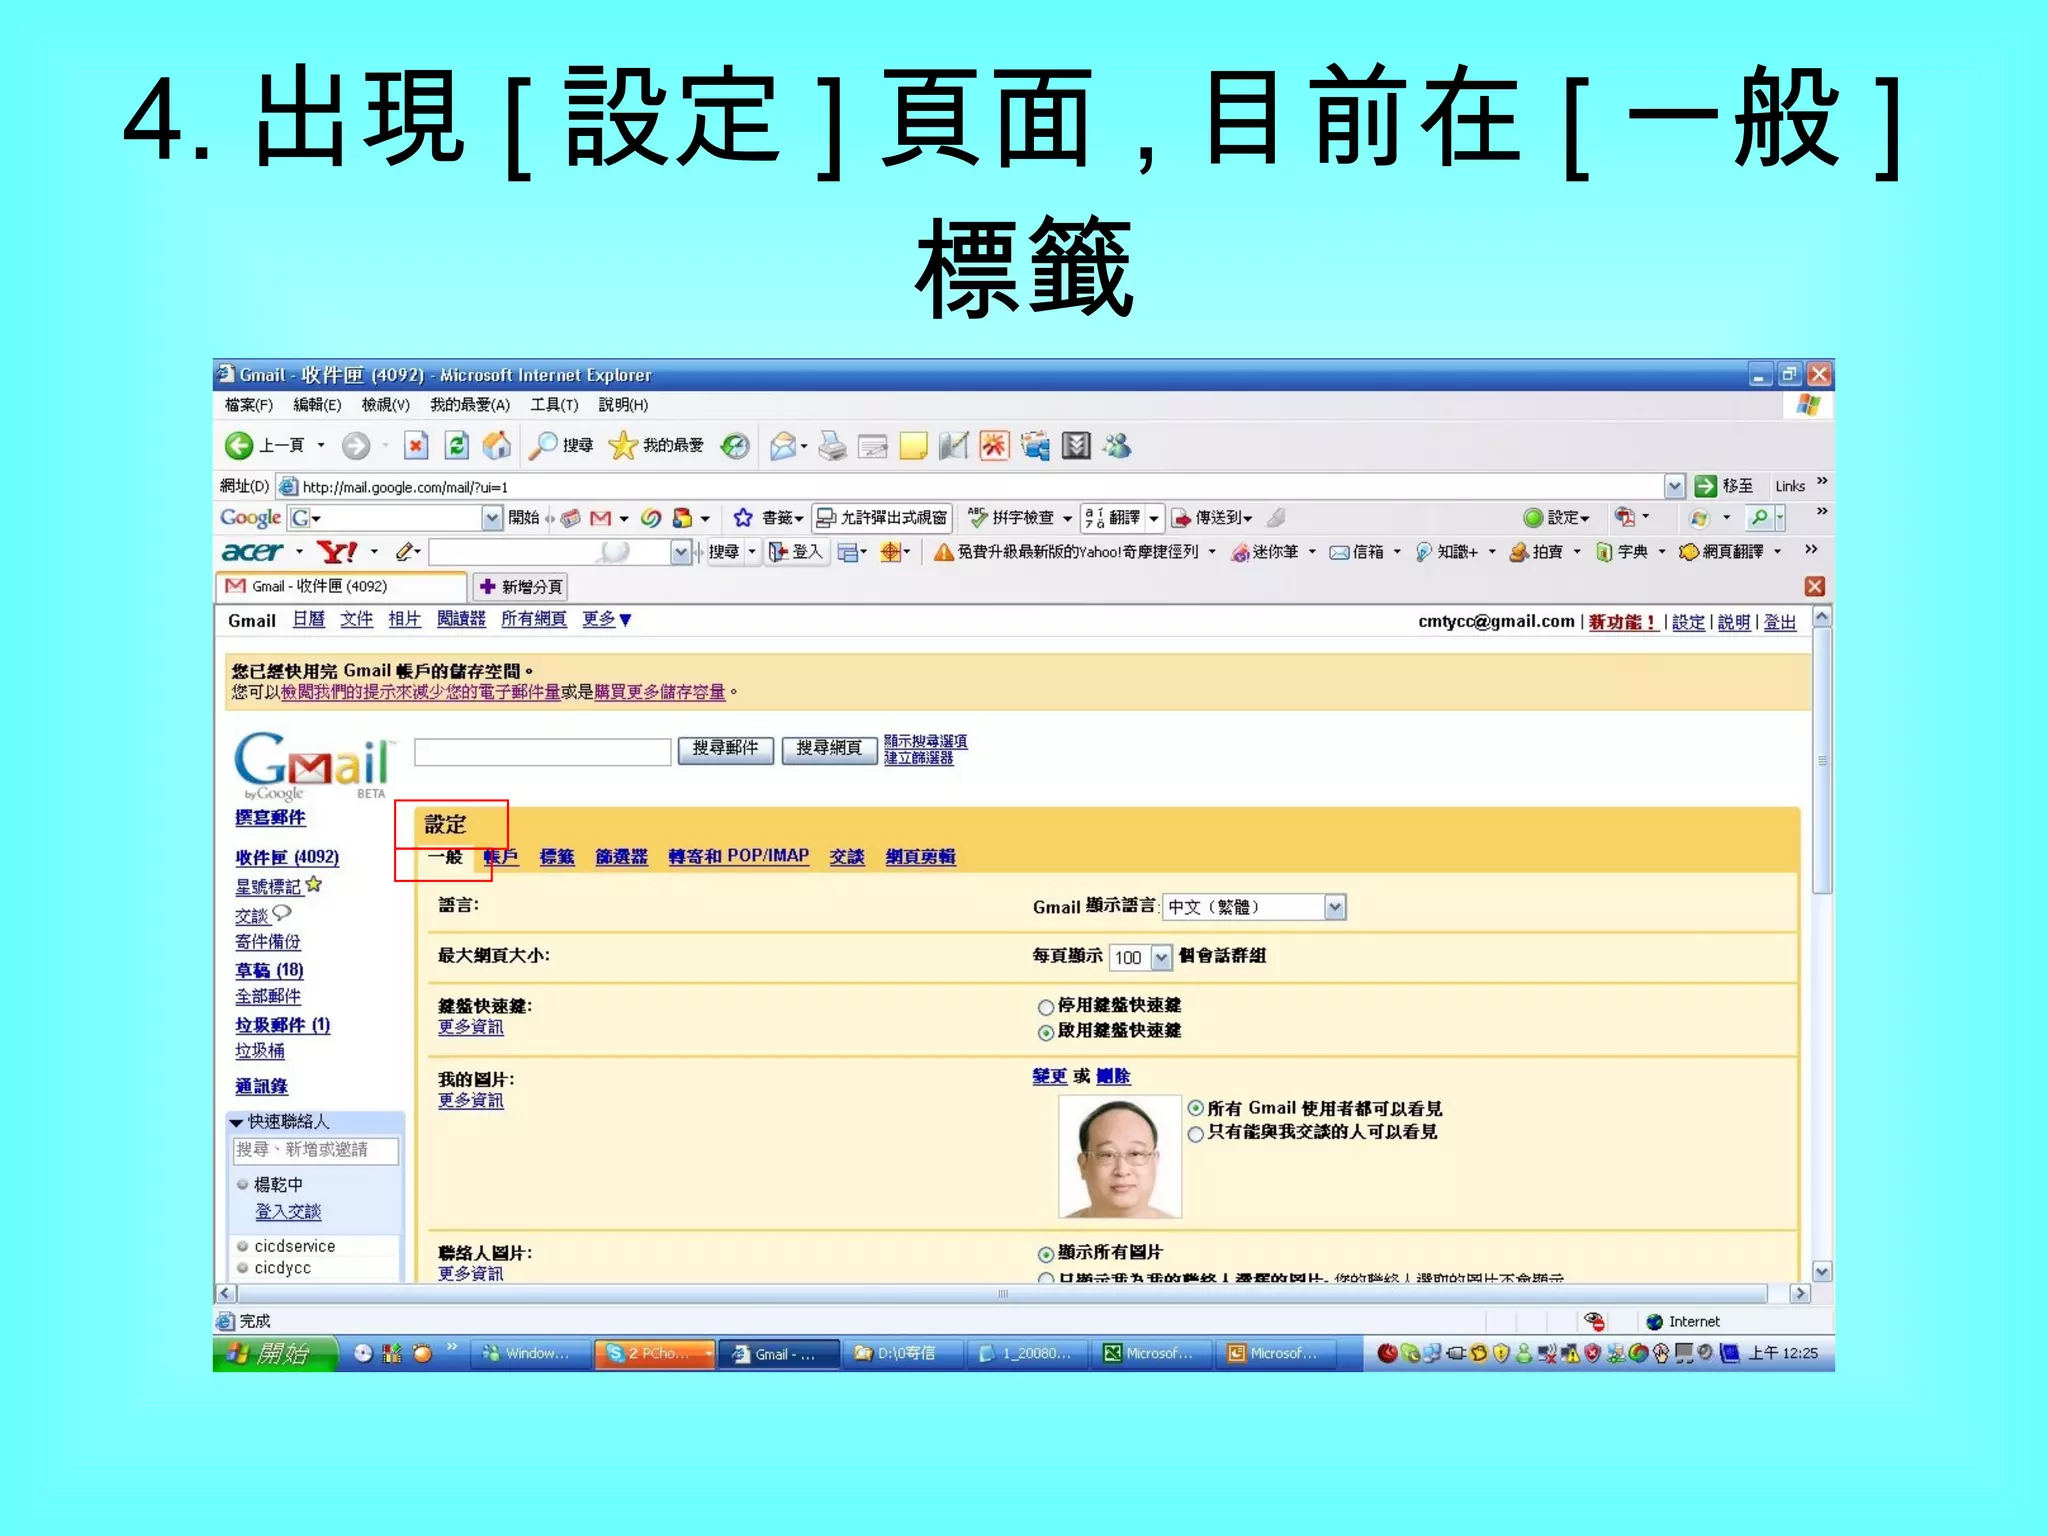The width and height of the screenshot is (2048, 1536).
Task: Switch to 轉寄和 POP/IMAP tab
Action: 738,856
